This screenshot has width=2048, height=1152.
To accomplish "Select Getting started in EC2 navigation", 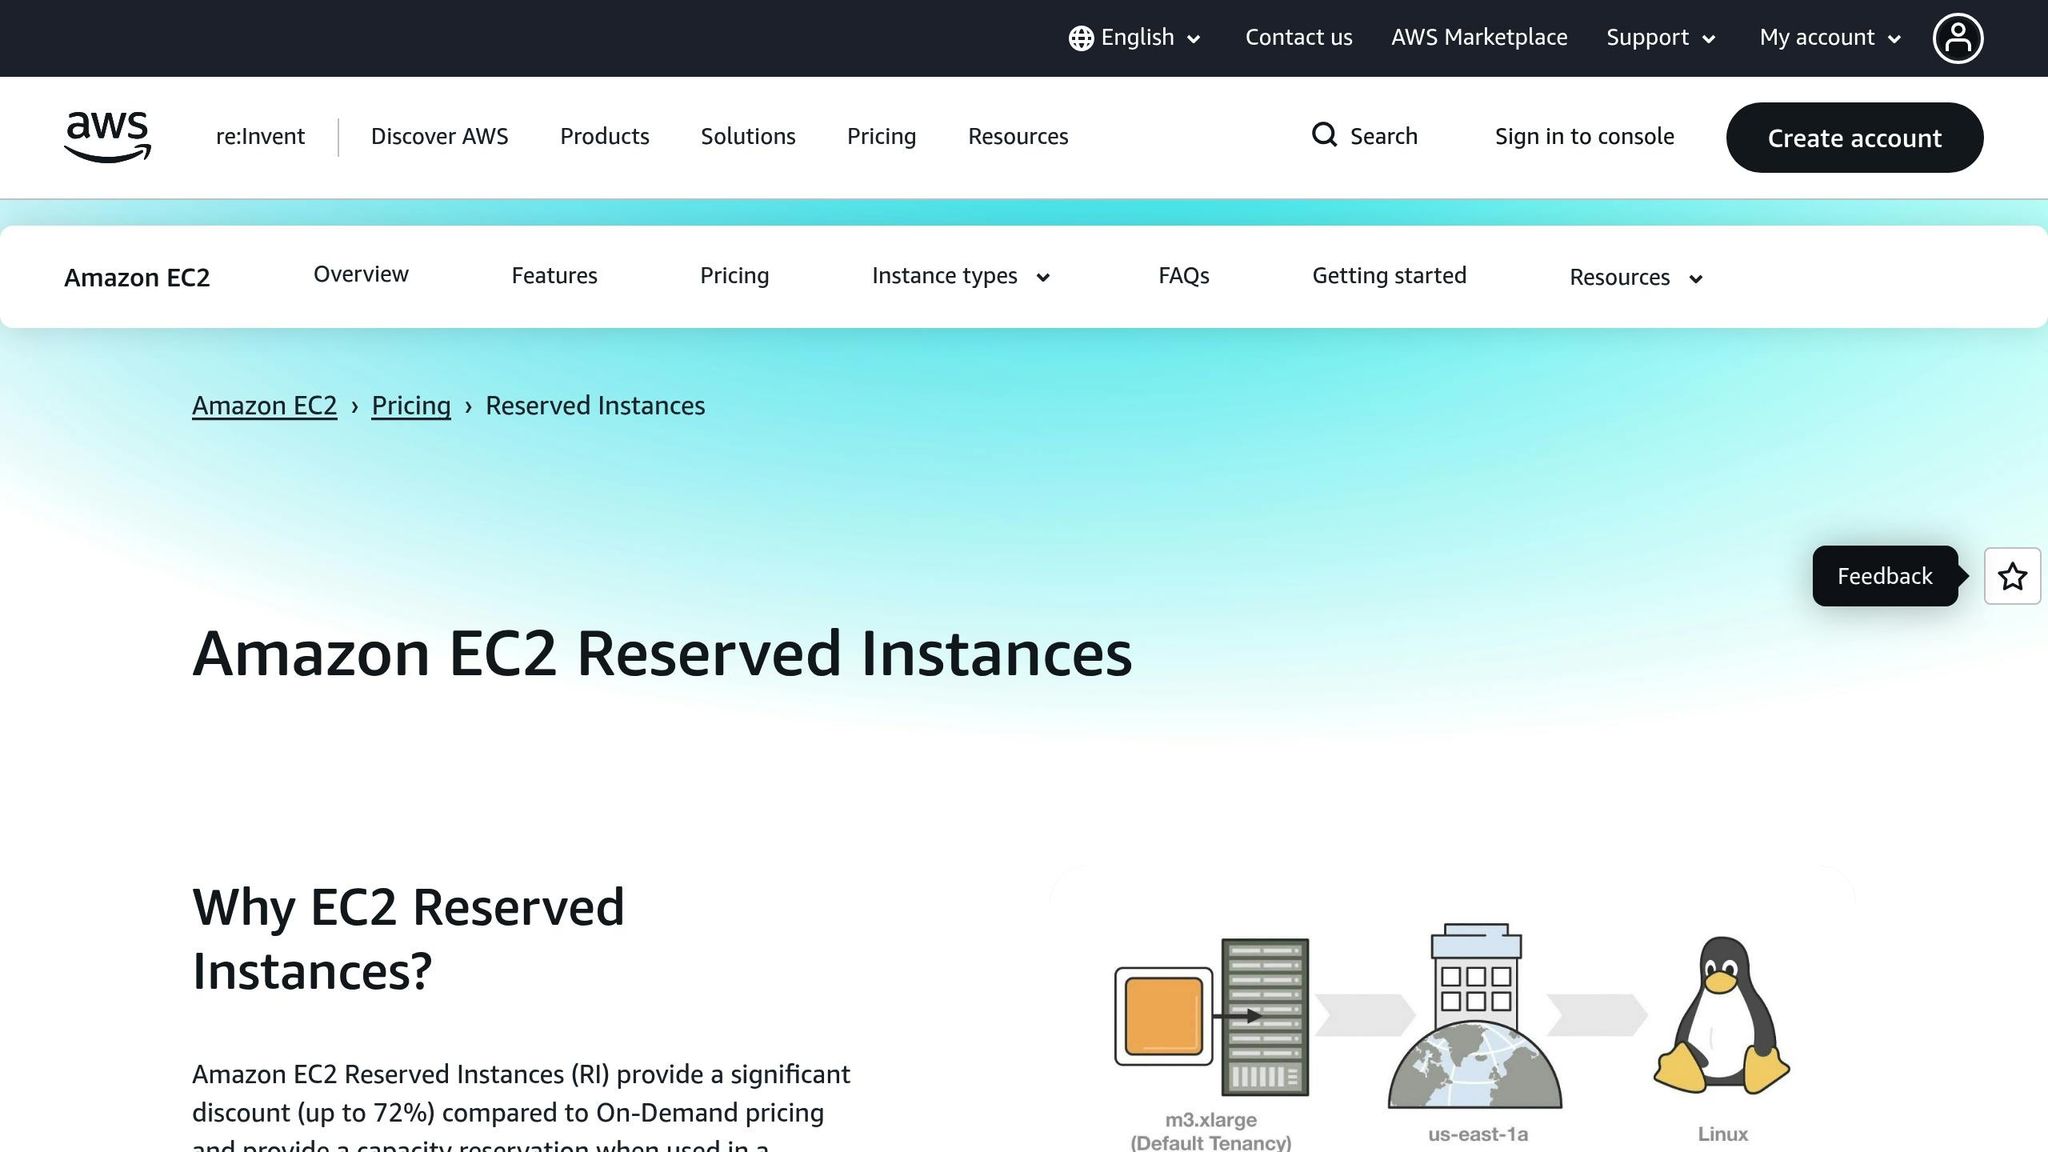I will pos(1389,275).
